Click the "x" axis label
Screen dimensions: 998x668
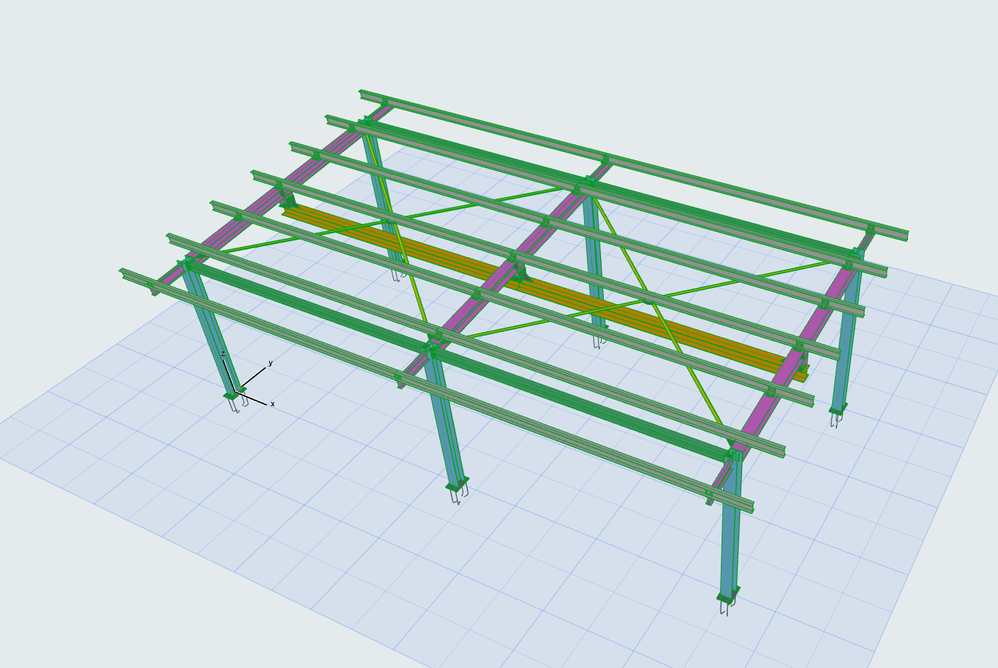pos(272,404)
